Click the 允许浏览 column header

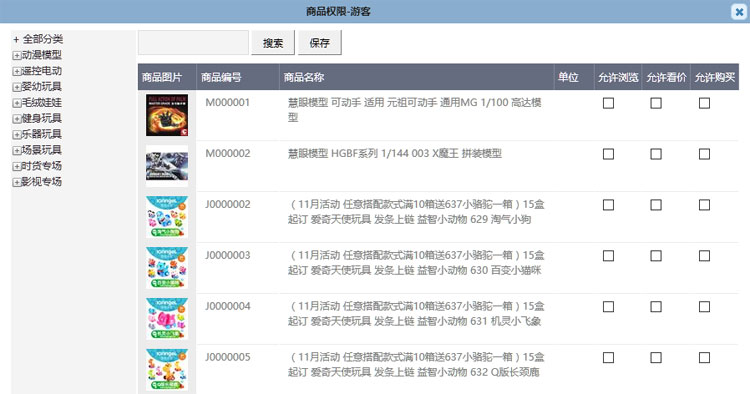click(618, 77)
